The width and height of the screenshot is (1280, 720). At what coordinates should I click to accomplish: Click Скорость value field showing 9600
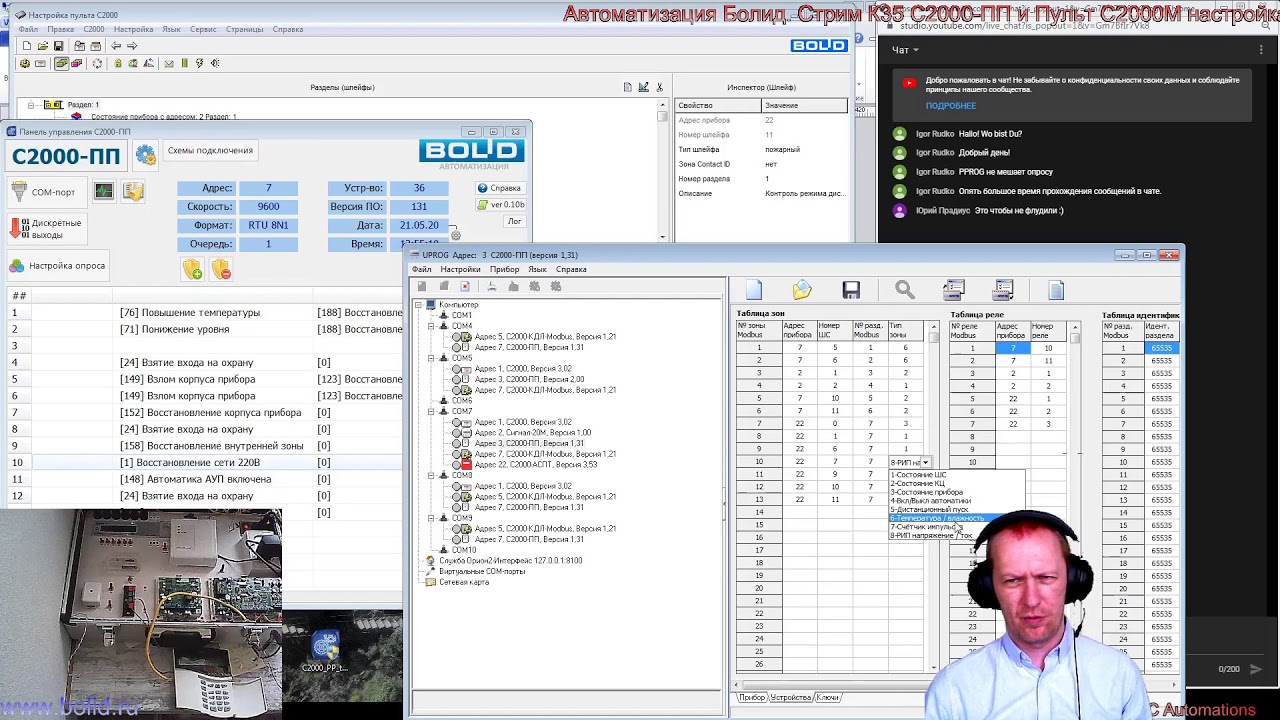[268, 207]
